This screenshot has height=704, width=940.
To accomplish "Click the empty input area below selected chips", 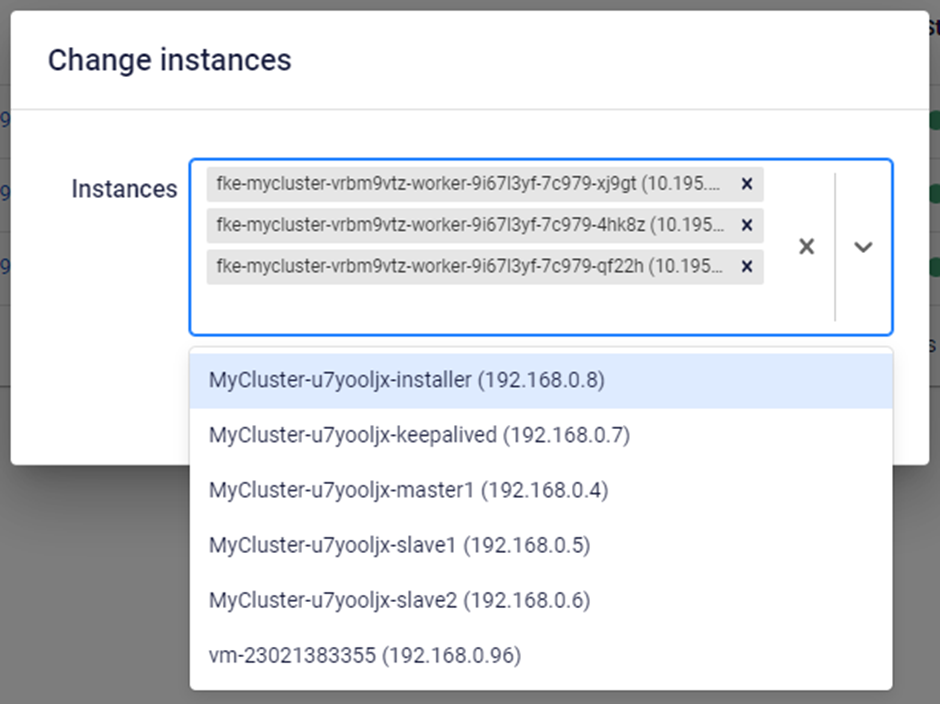I will [480, 308].
